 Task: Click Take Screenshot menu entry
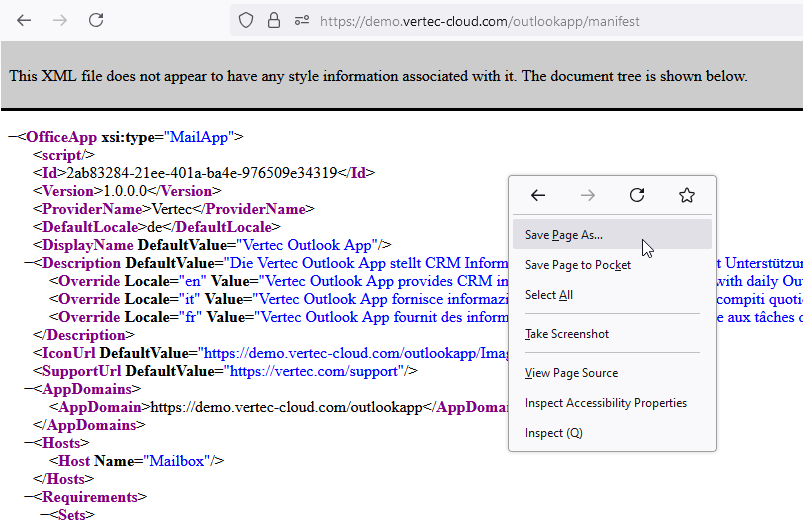567,334
